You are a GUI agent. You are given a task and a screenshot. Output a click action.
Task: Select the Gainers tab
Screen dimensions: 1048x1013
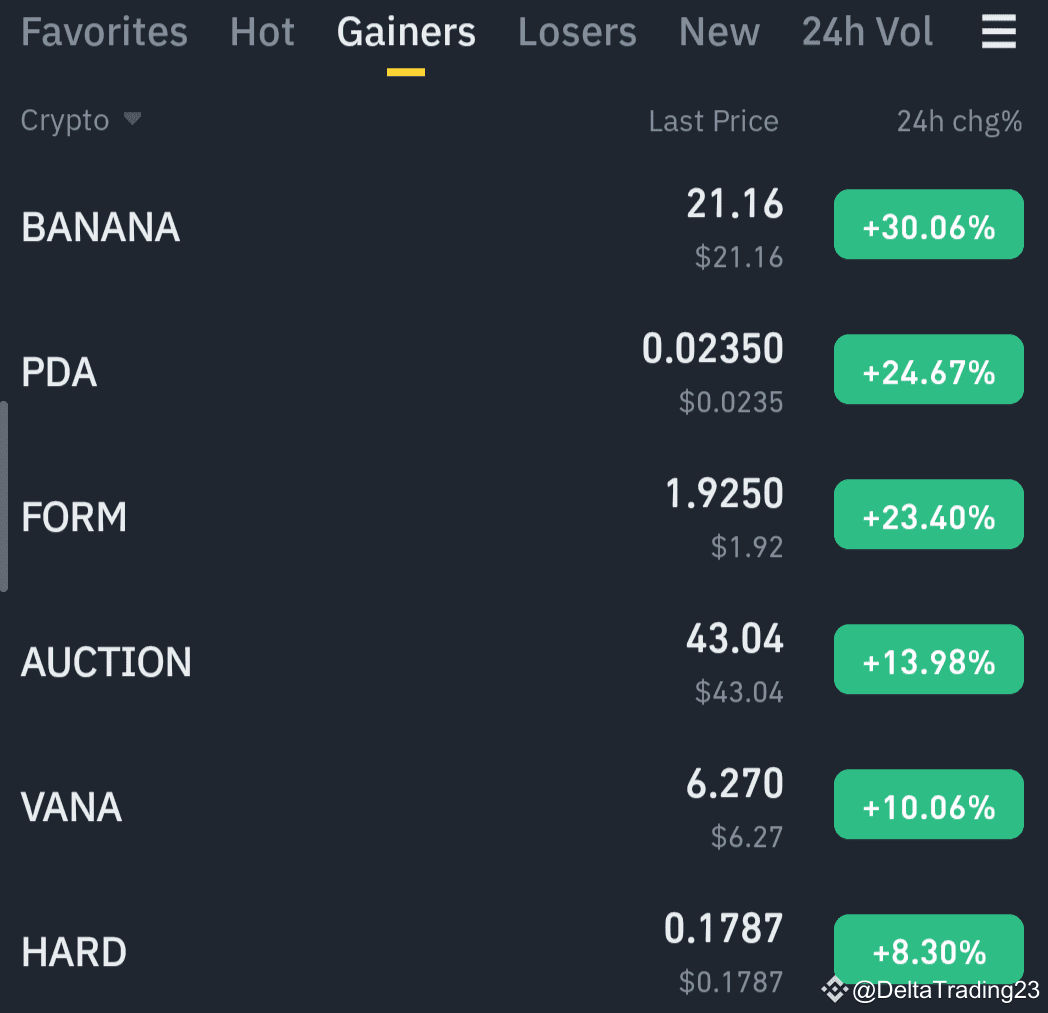click(406, 32)
